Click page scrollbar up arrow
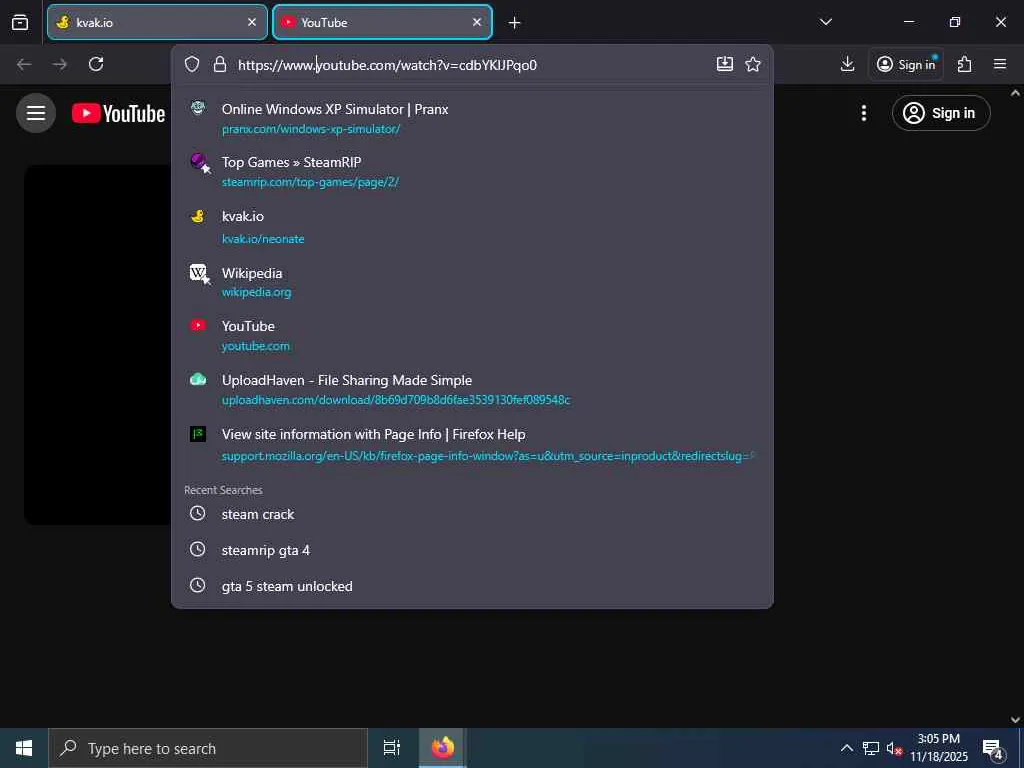The width and height of the screenshot is (1024, 768). 1016,93
